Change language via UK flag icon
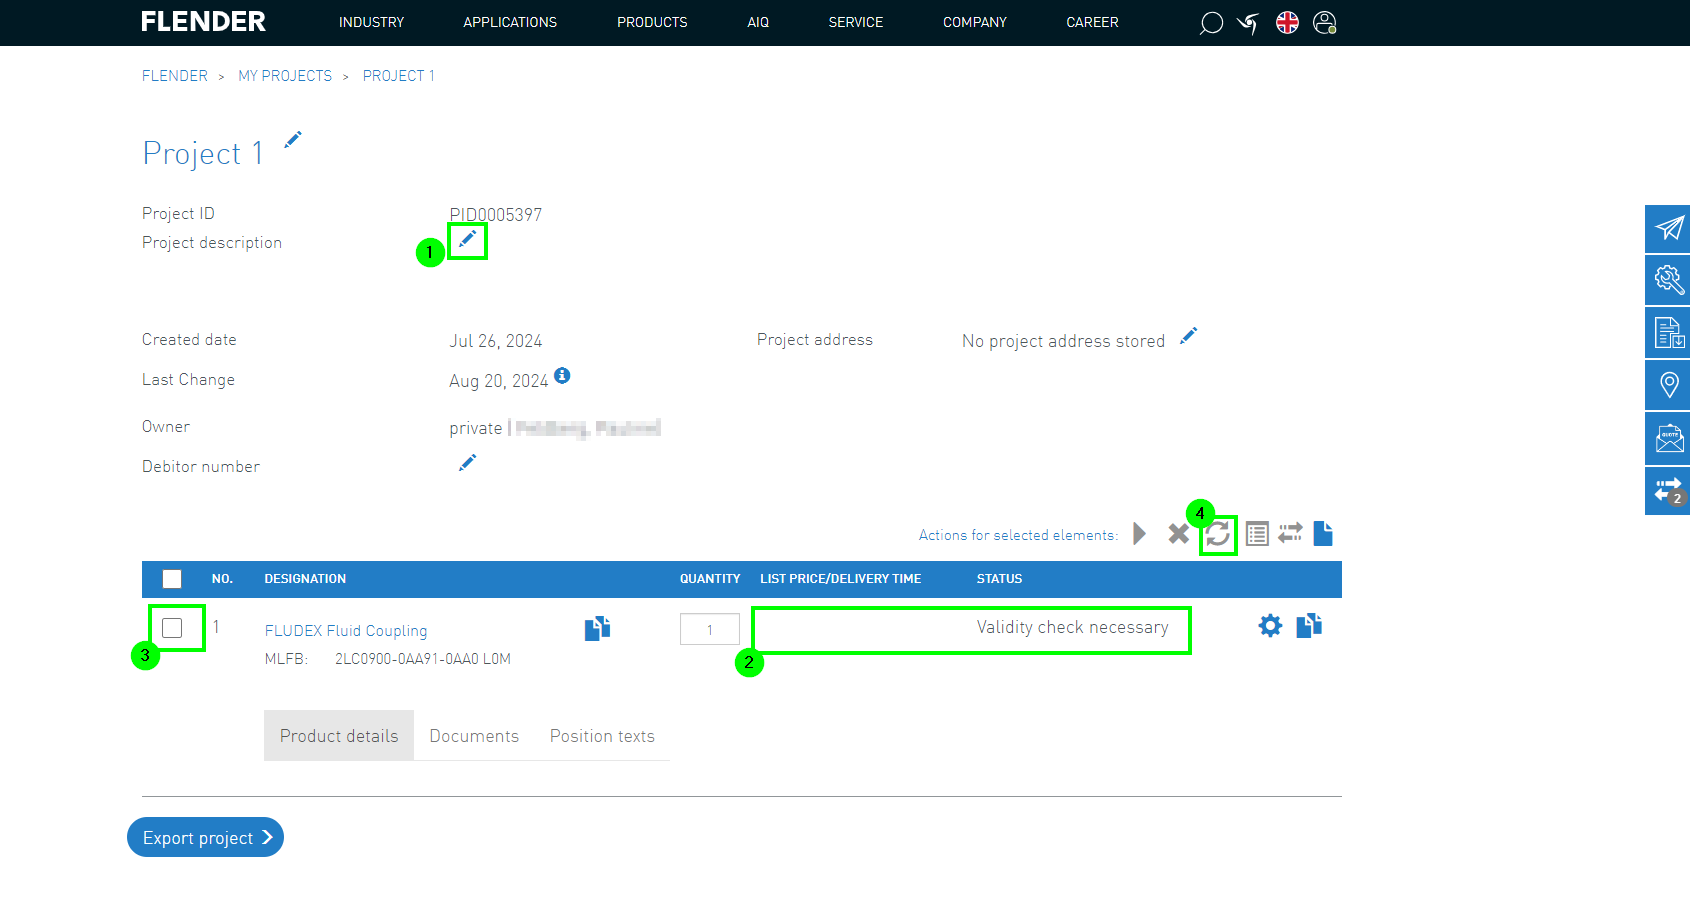Image resolution: width=1690 pixels, height=913 pixels. click(1287, 22)
